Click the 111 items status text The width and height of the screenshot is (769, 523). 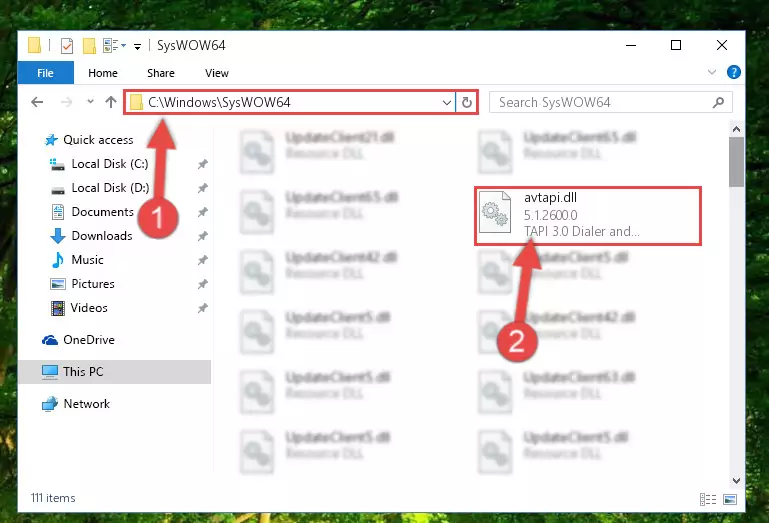(53, 498)
